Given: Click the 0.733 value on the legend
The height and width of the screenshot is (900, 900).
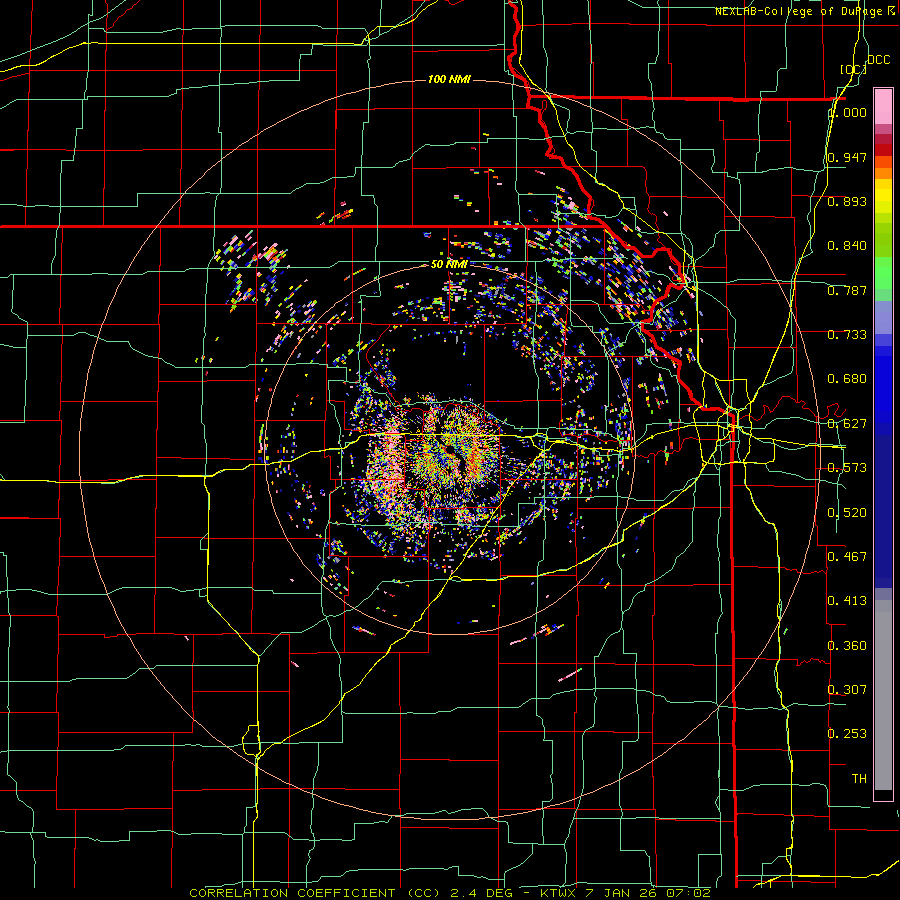Looking at the screenshot, I should [847, 335].
